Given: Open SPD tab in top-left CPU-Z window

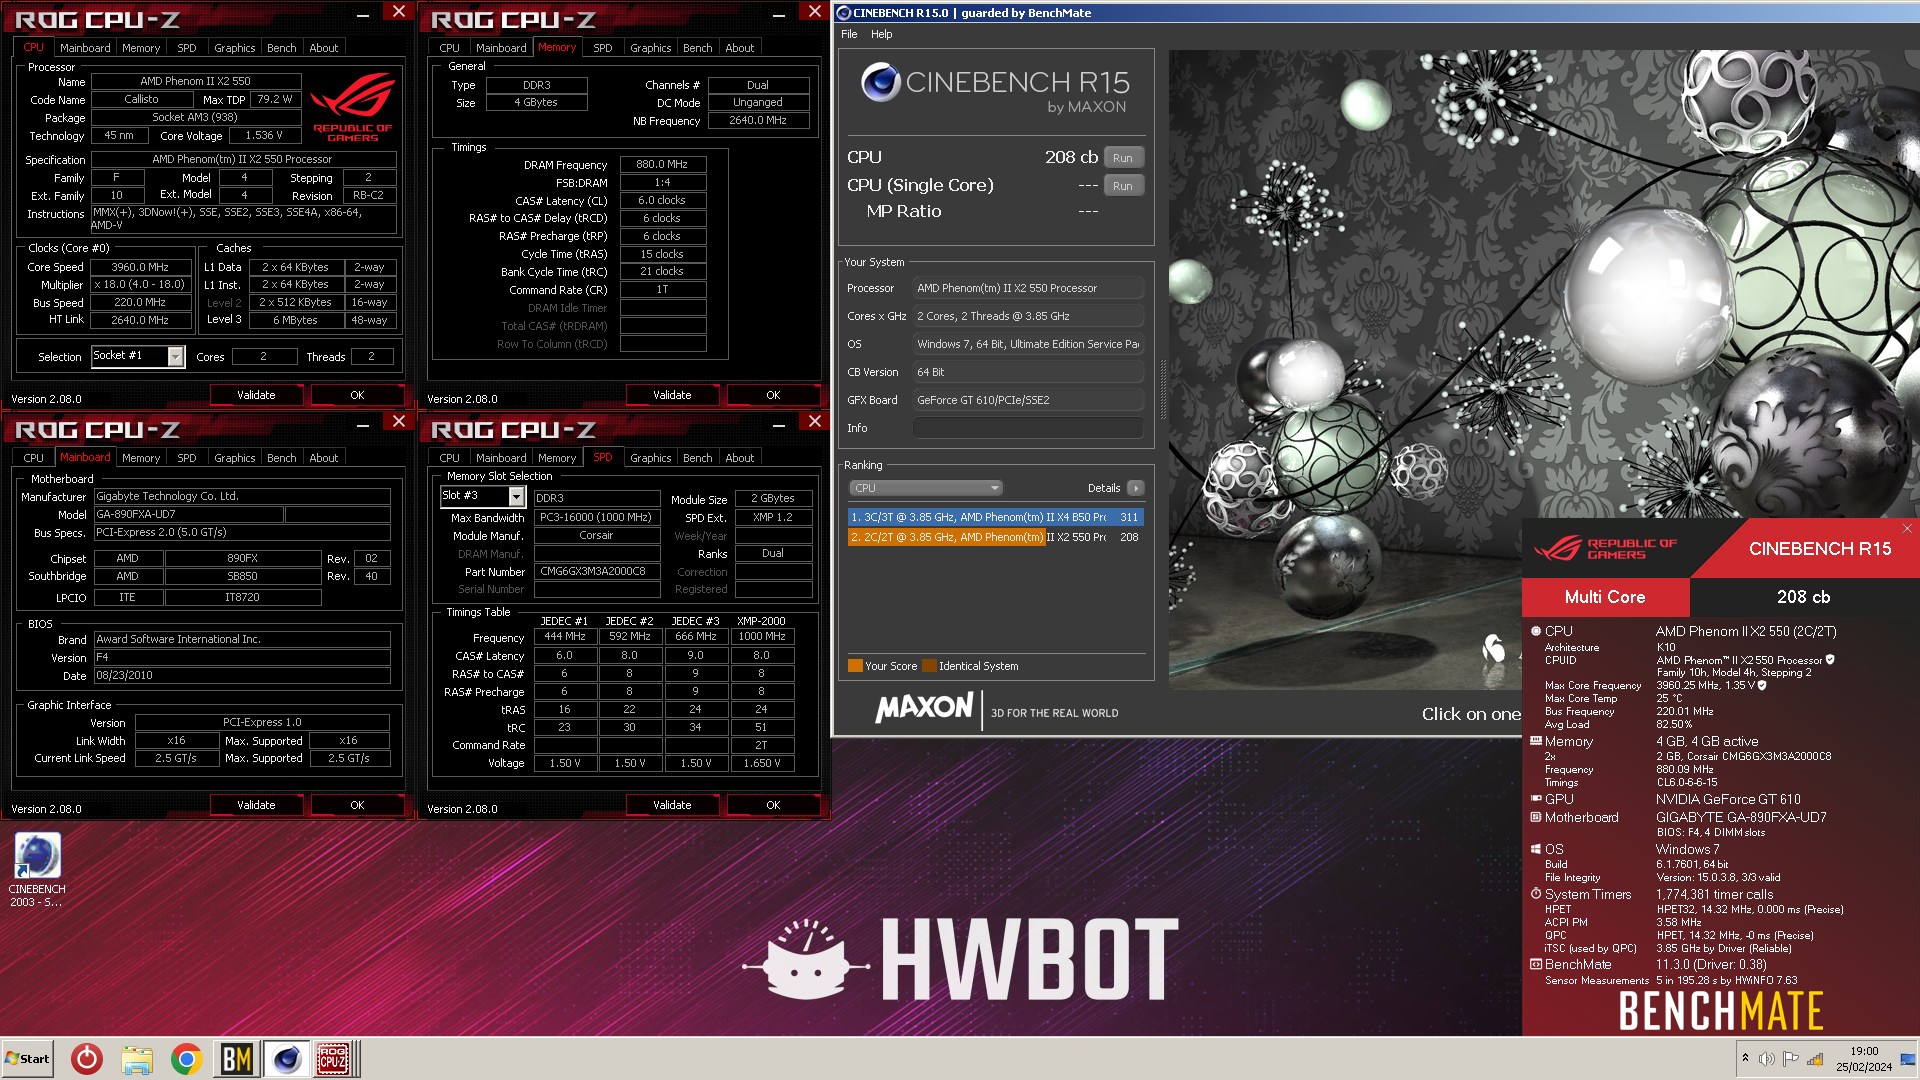Looking at the screenshot, I should 186,48.
